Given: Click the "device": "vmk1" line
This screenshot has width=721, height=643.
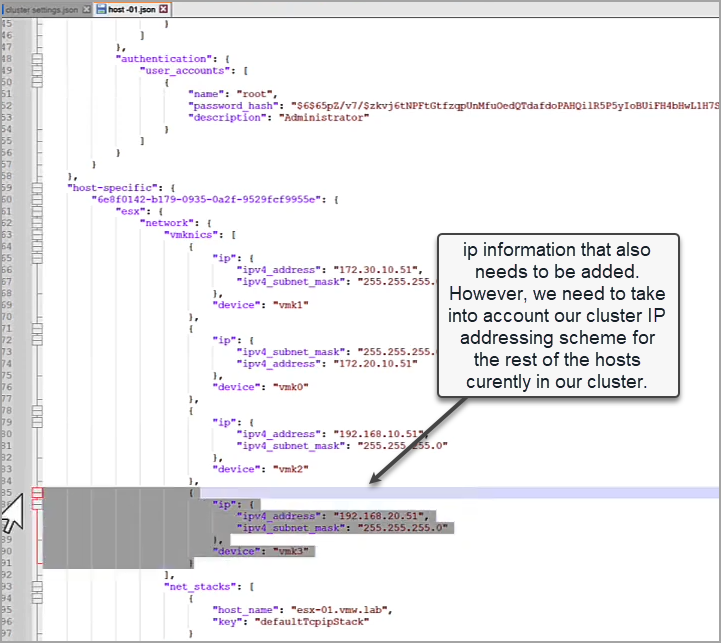Looking at the screenshot, I should tap(260, 305).
